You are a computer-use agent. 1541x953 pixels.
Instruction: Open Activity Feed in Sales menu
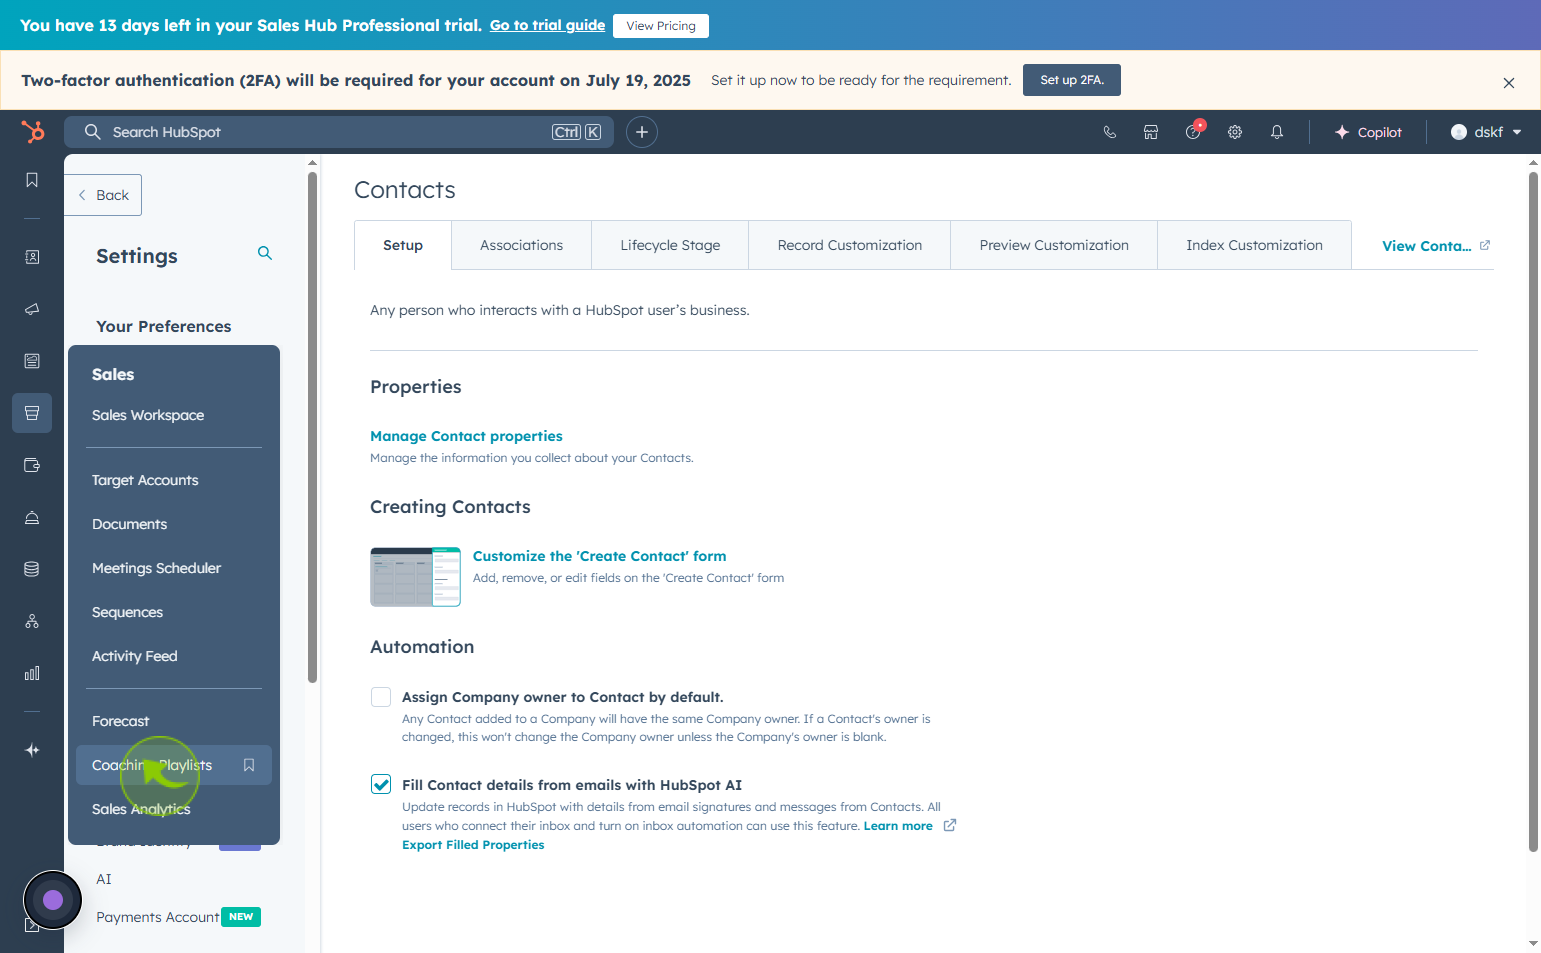[134, 656]
